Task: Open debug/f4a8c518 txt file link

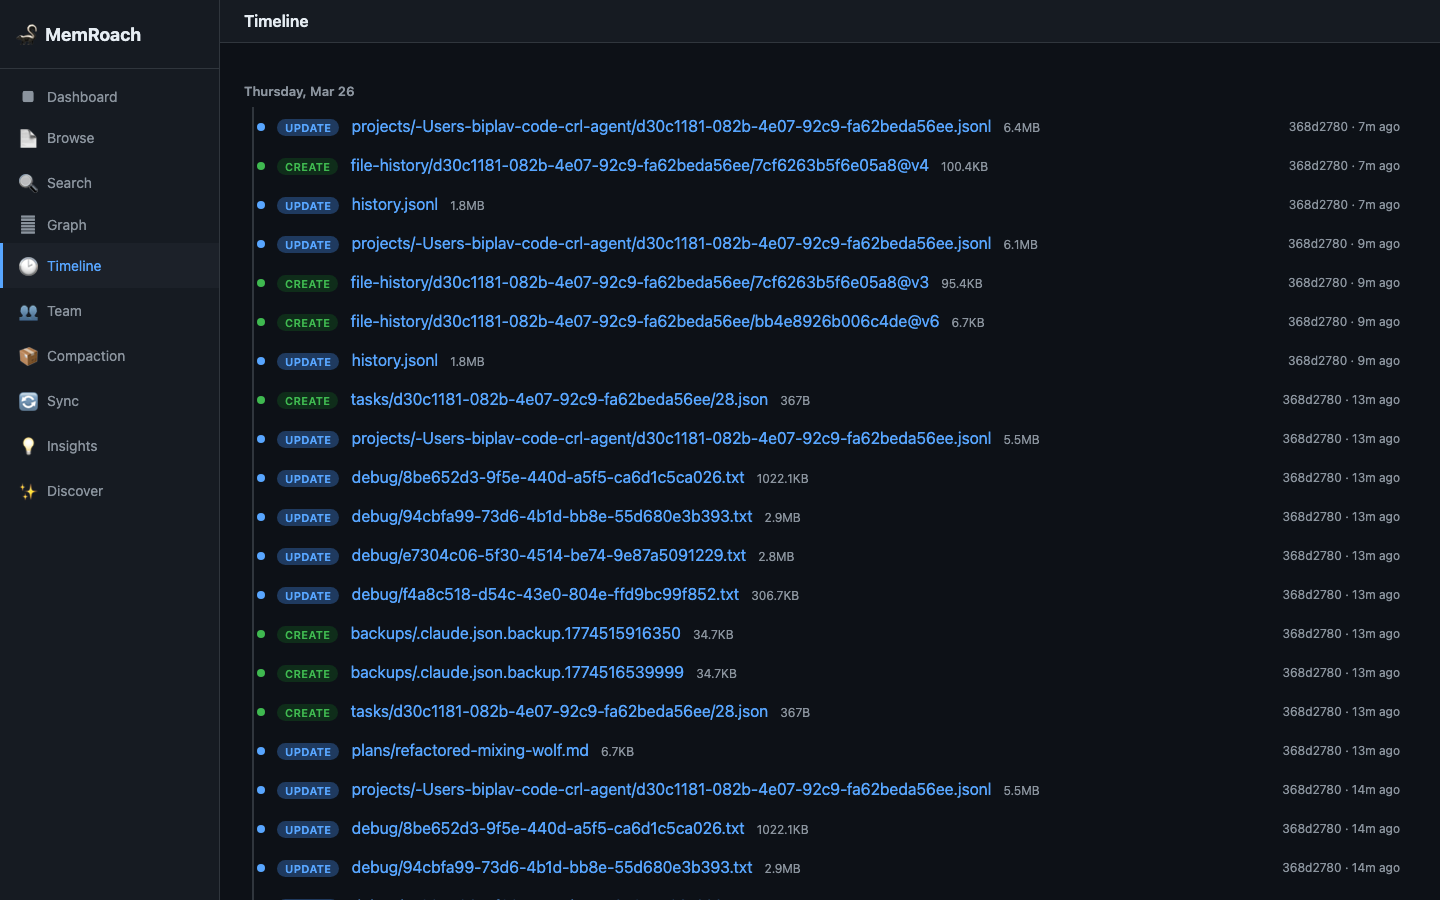Action: [545, 595]
